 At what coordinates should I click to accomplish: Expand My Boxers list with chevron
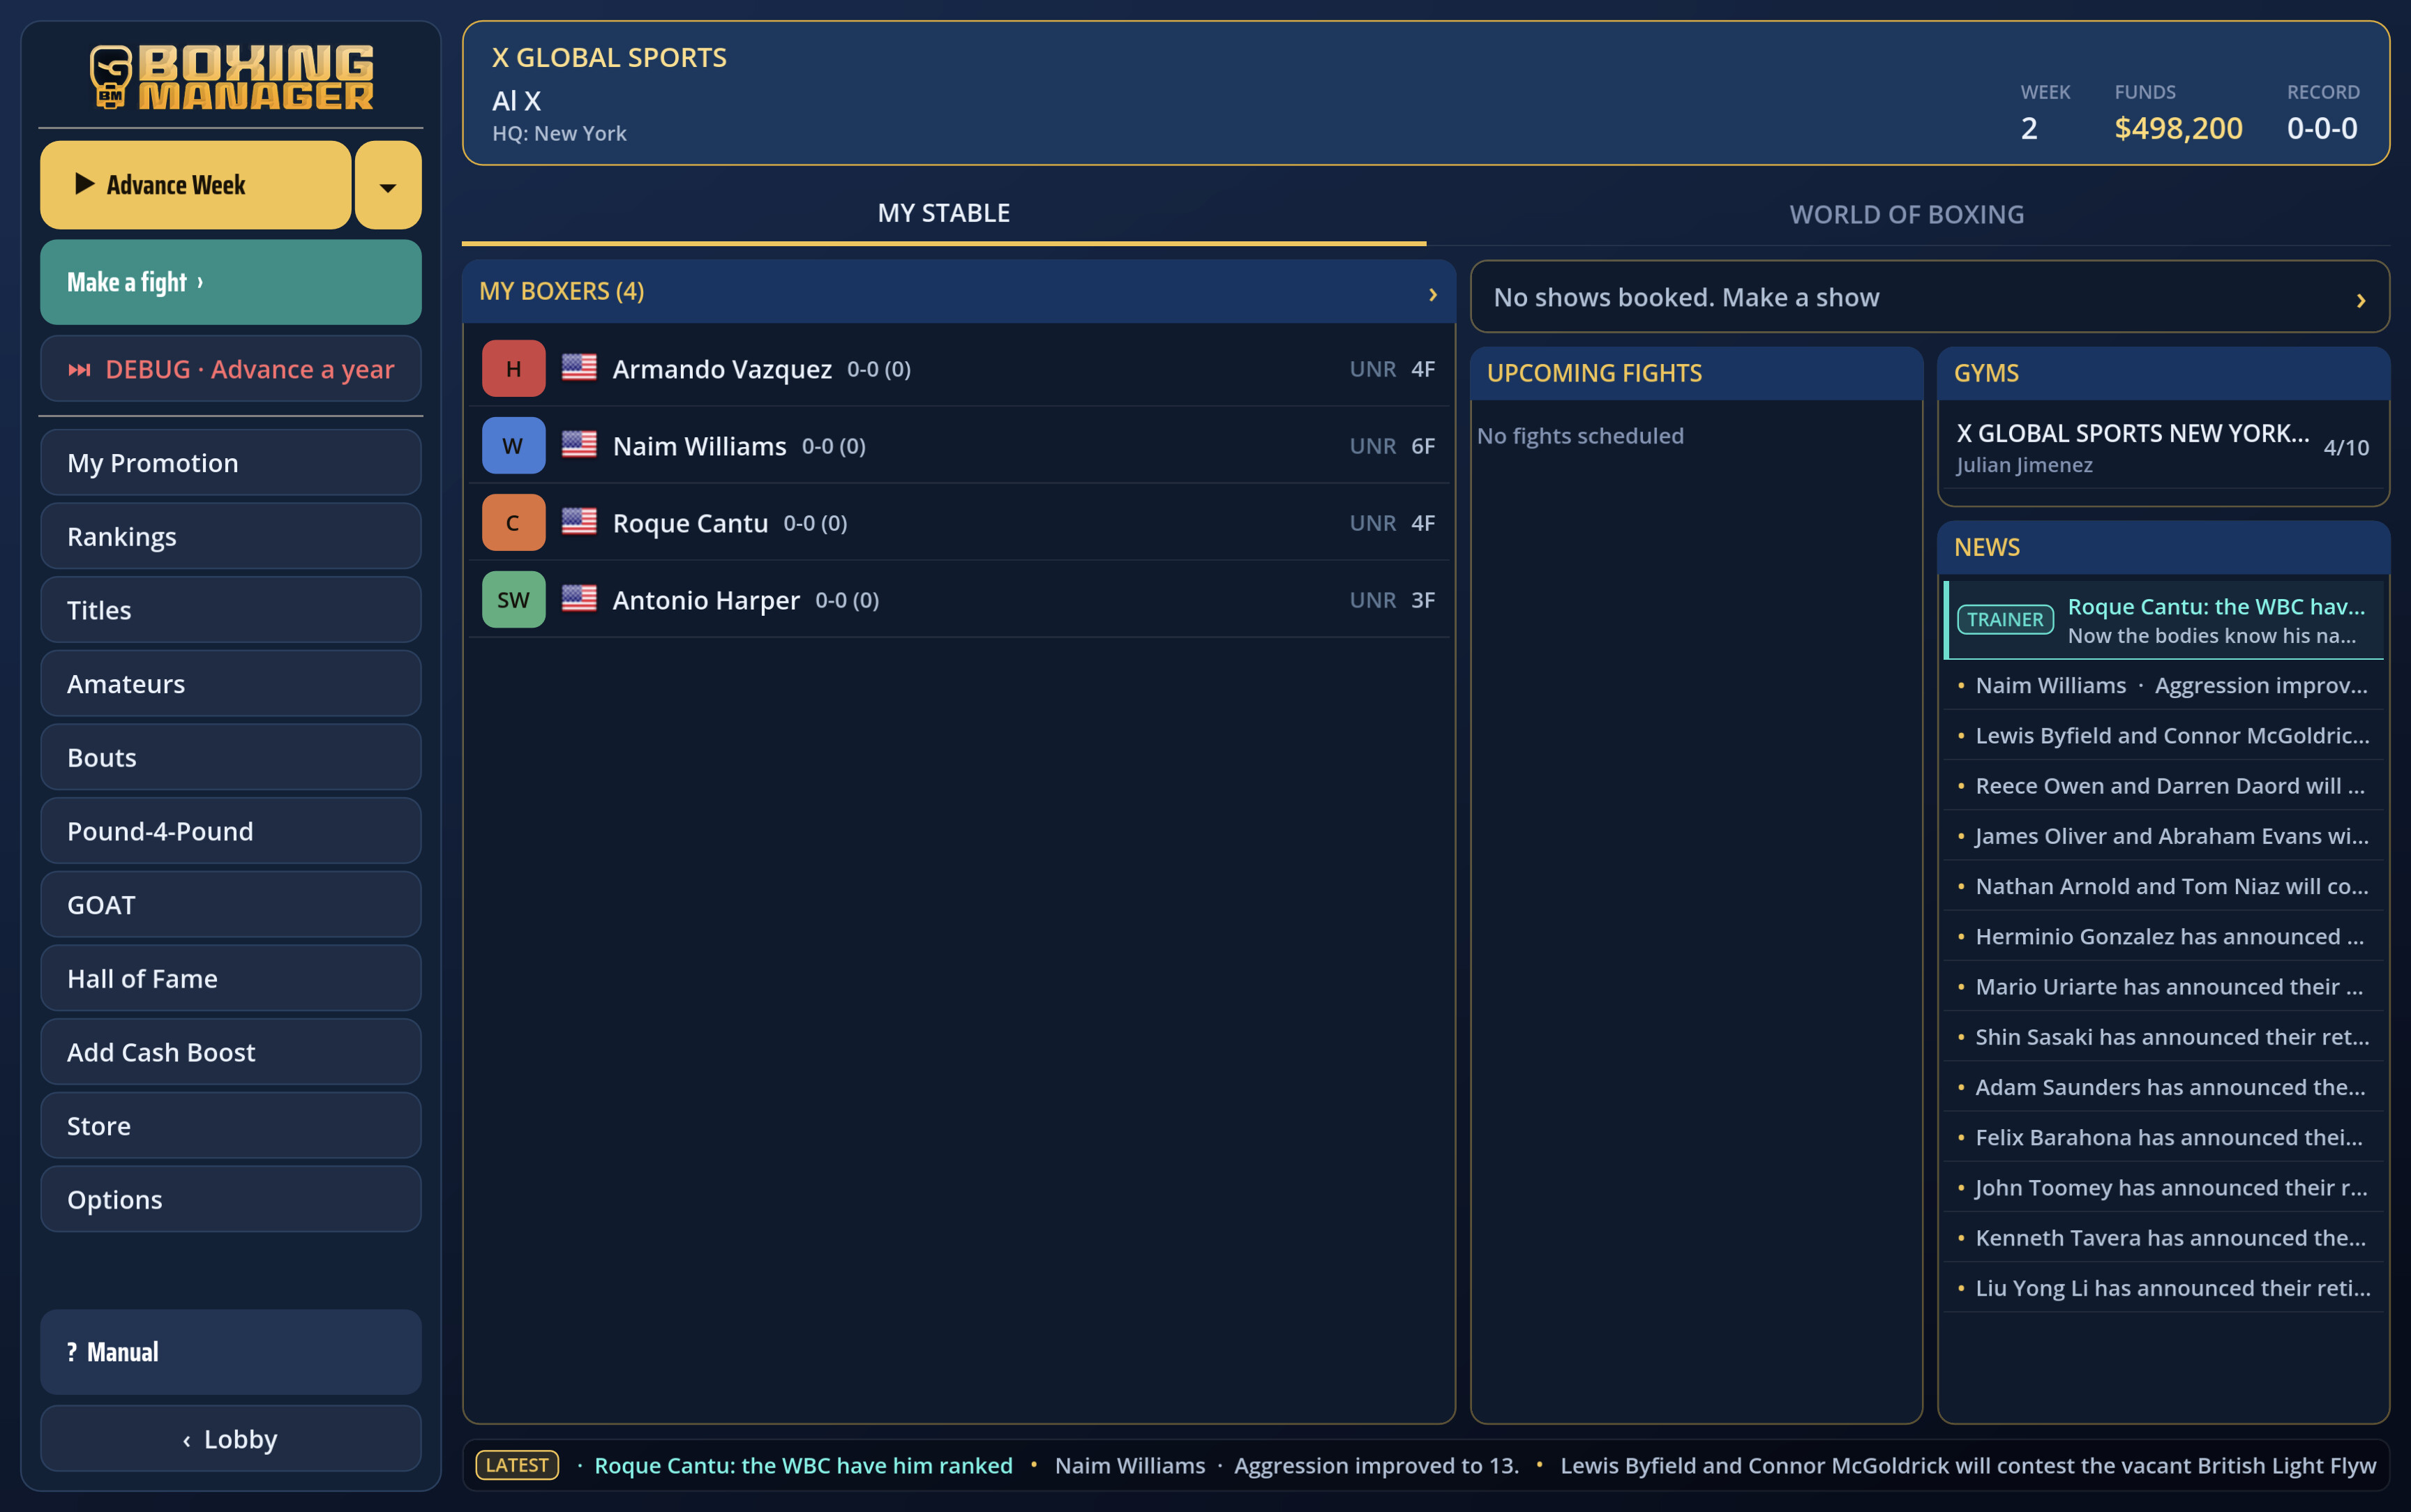point(1432,294)
